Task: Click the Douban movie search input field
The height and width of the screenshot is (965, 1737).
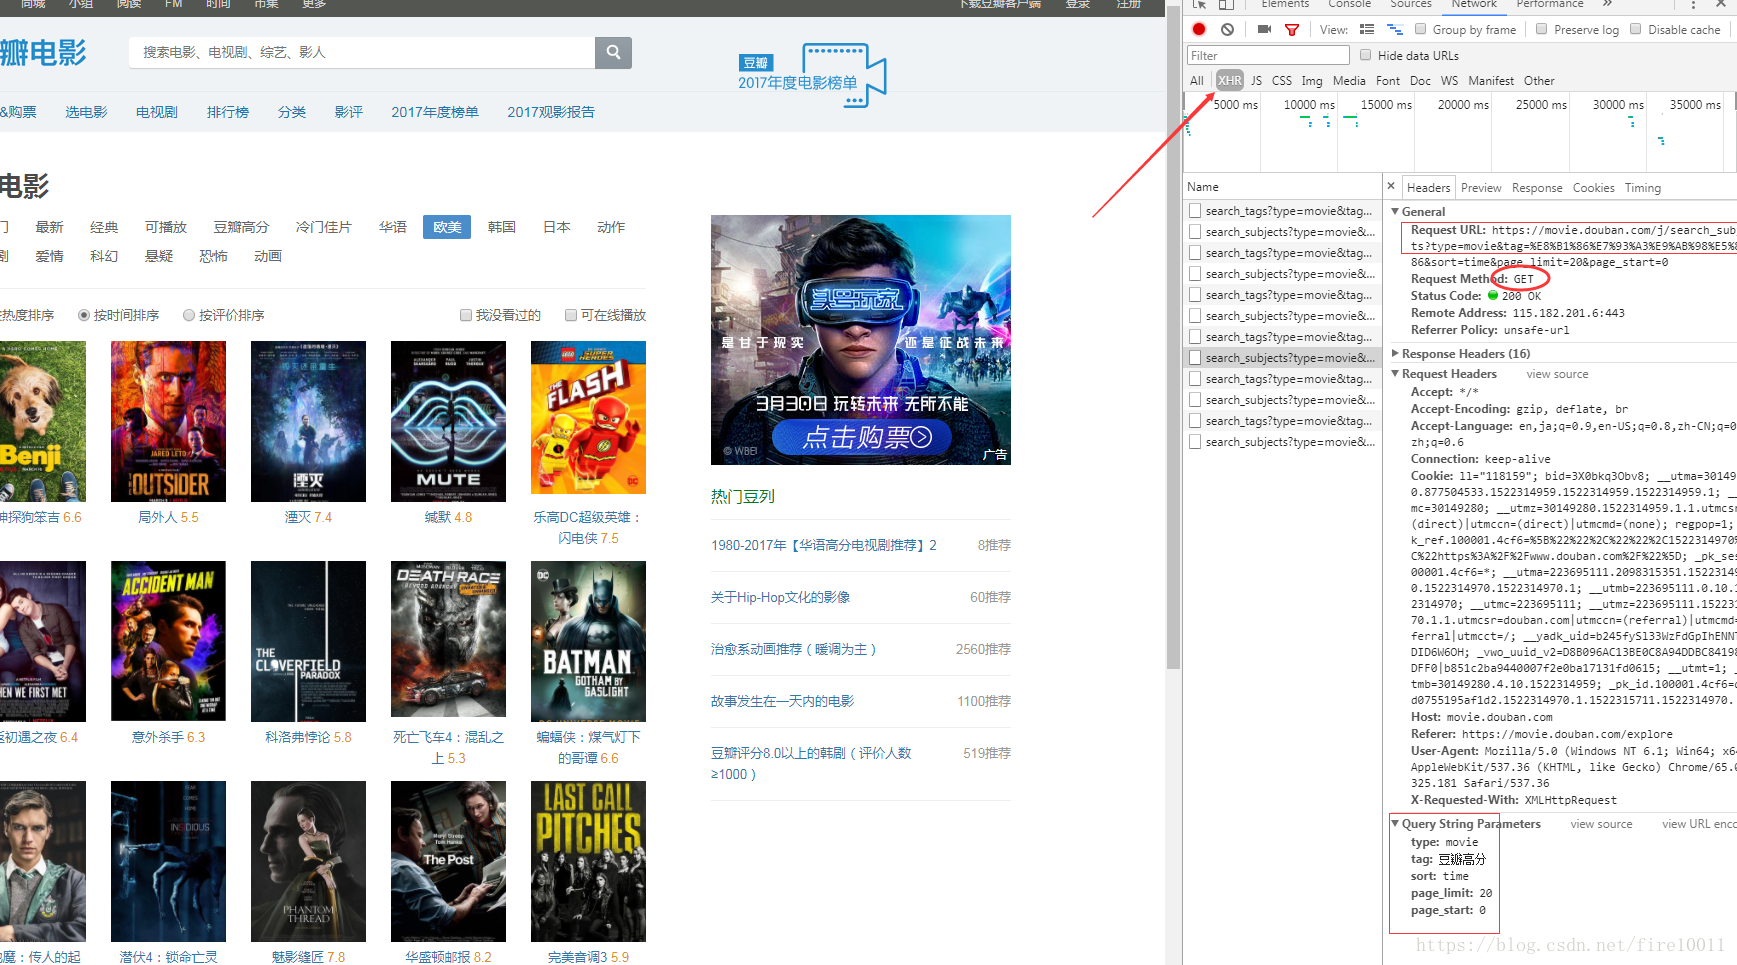Action: click(x=362, y=52)
